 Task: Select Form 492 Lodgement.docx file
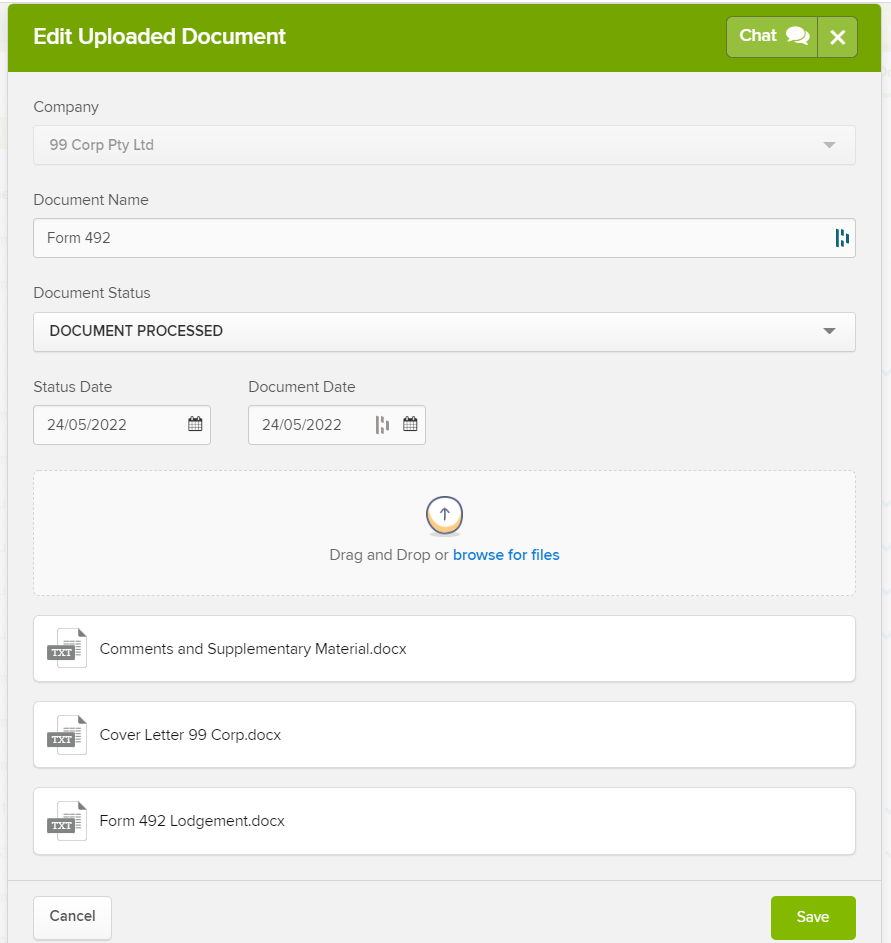click(444, 821)
